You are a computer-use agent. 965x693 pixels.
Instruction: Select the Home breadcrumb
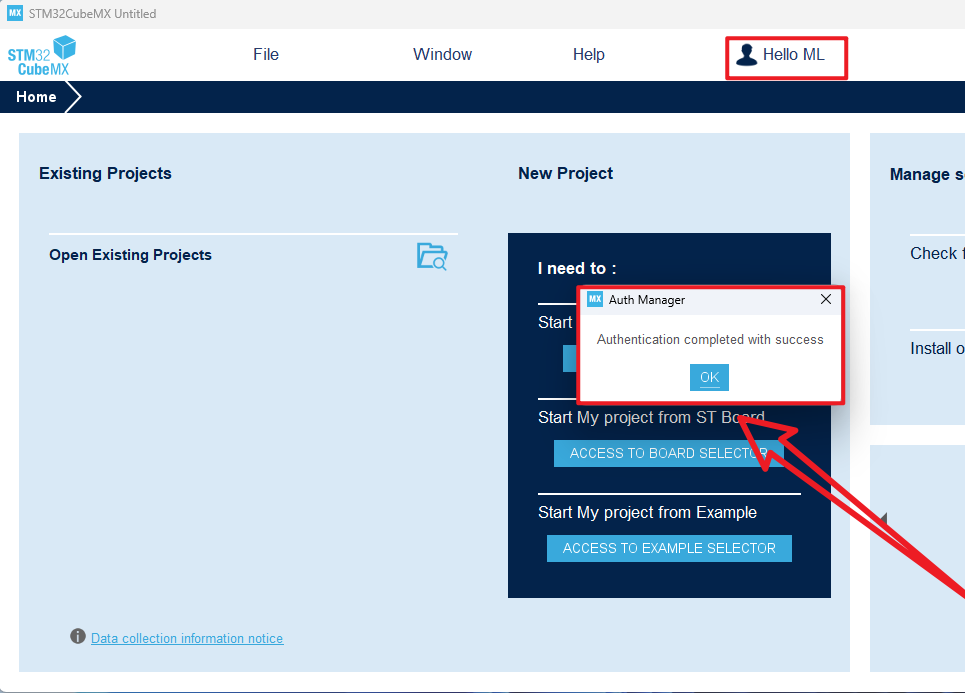(36, 97)
